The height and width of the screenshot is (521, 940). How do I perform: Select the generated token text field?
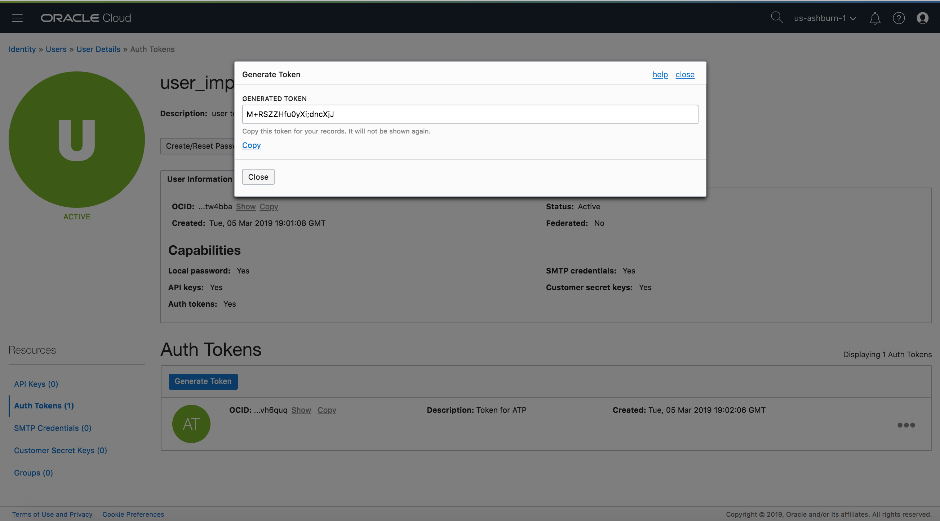(470, 114)
